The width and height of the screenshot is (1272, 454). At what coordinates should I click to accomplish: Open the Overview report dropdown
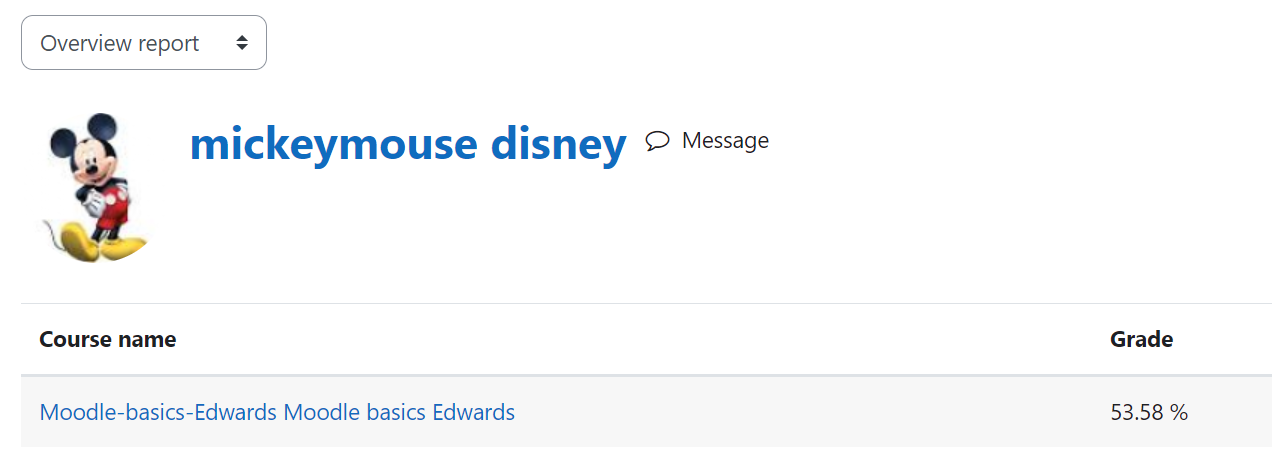[144, 43]
